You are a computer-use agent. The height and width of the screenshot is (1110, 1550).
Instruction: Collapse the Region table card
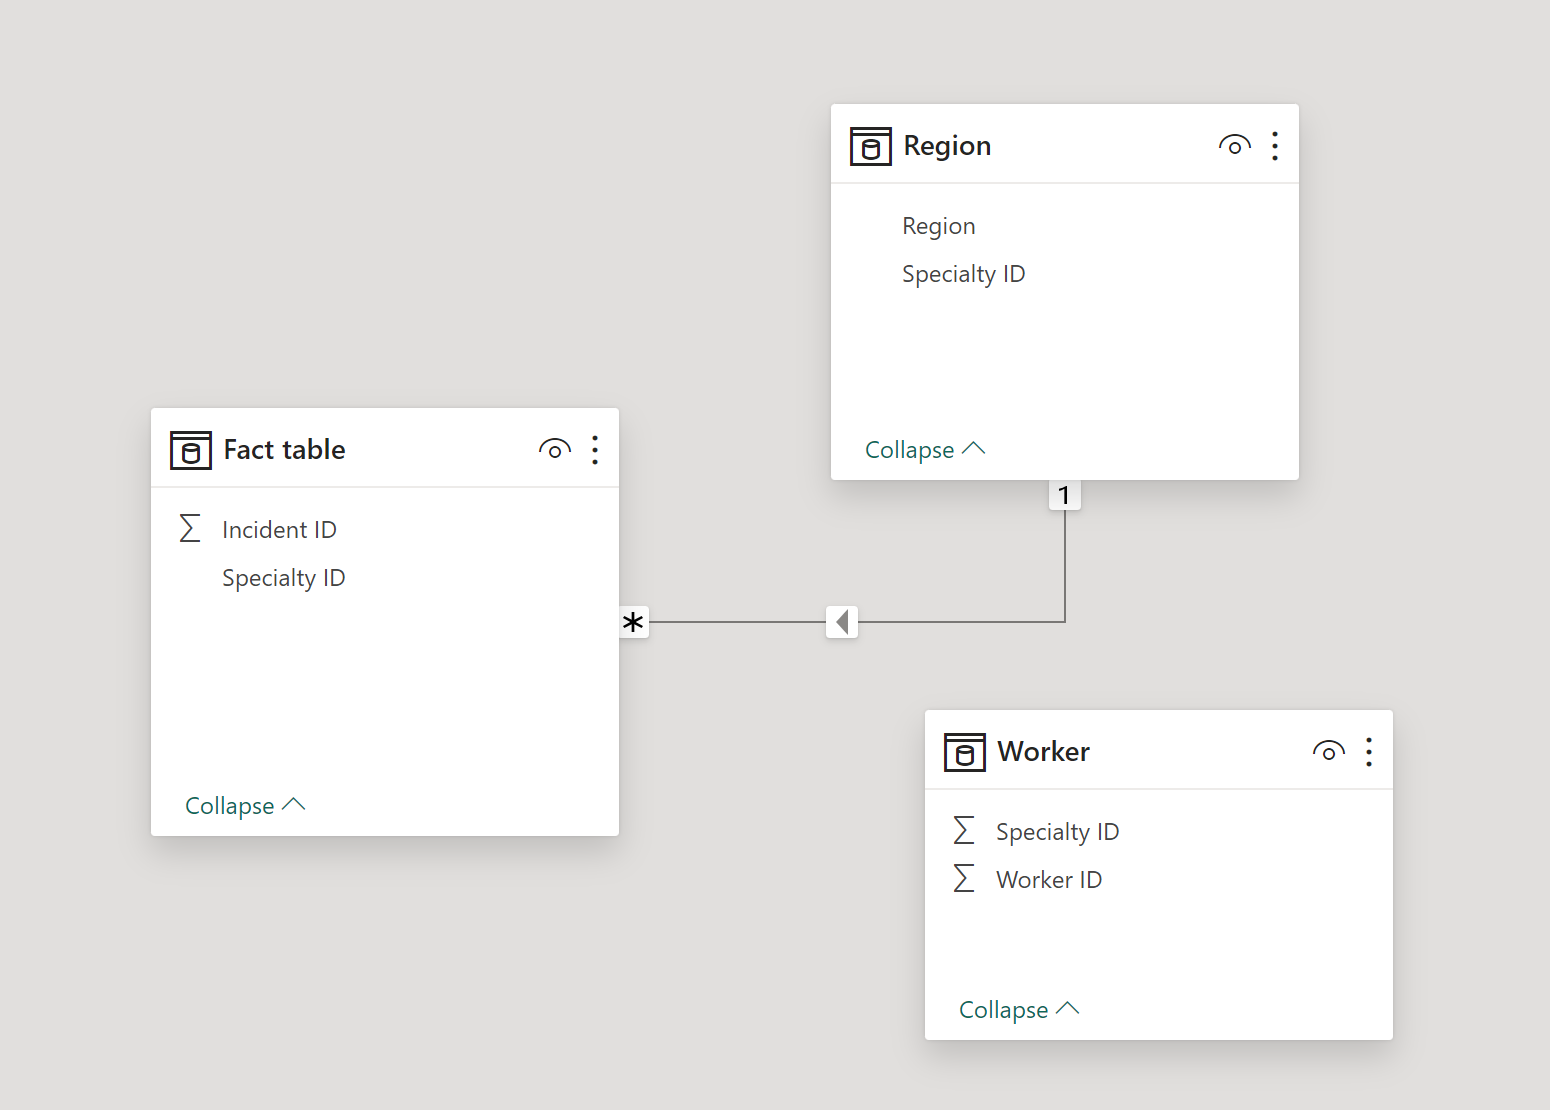point(925,450)
